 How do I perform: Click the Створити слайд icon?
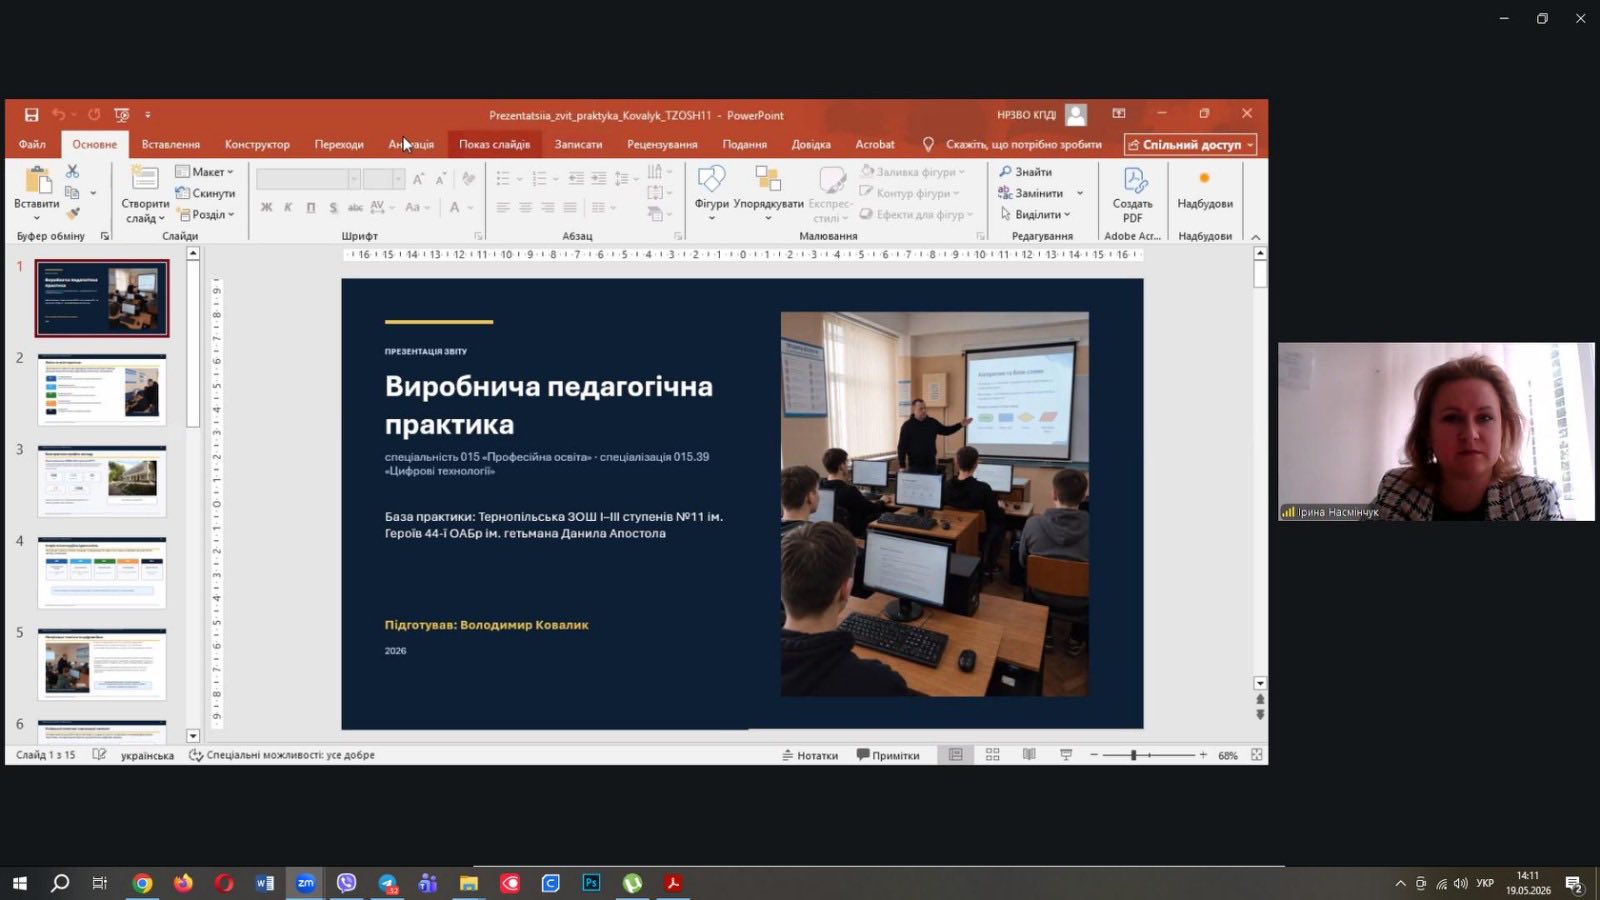tap(144, 181)
